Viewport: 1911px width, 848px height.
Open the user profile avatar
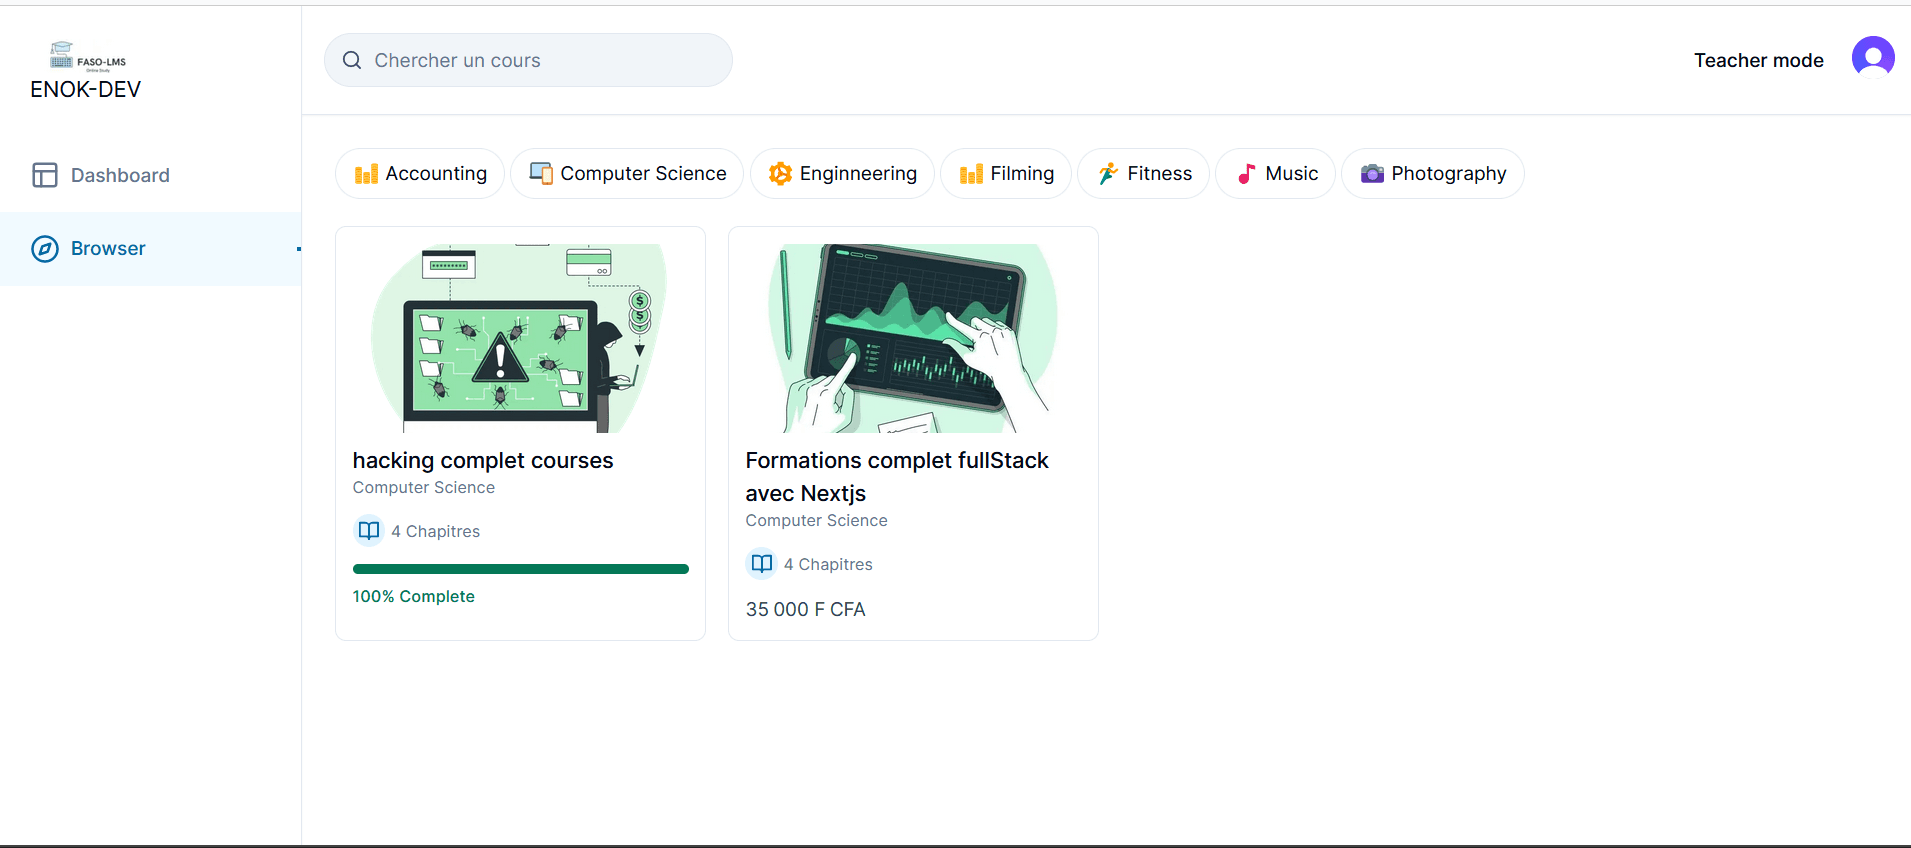tap(1872, 58)
